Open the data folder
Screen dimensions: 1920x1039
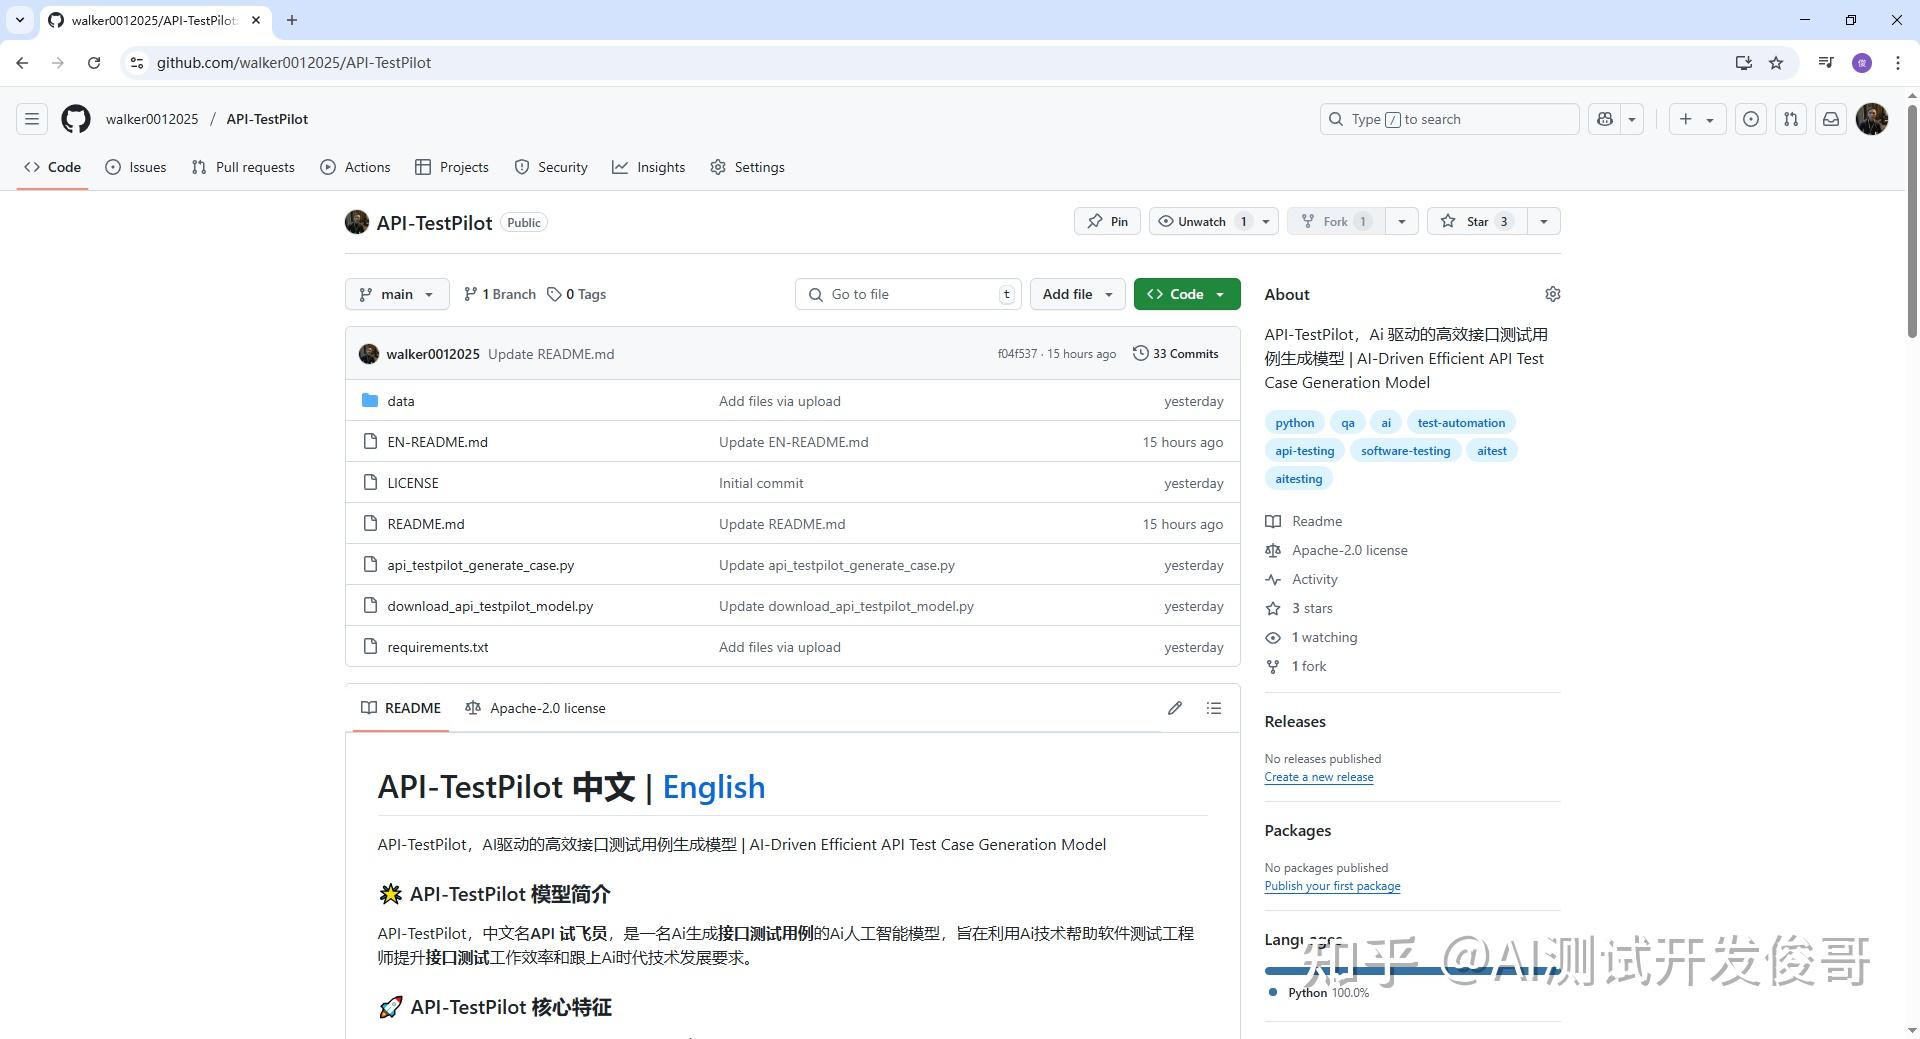point(401,401)
